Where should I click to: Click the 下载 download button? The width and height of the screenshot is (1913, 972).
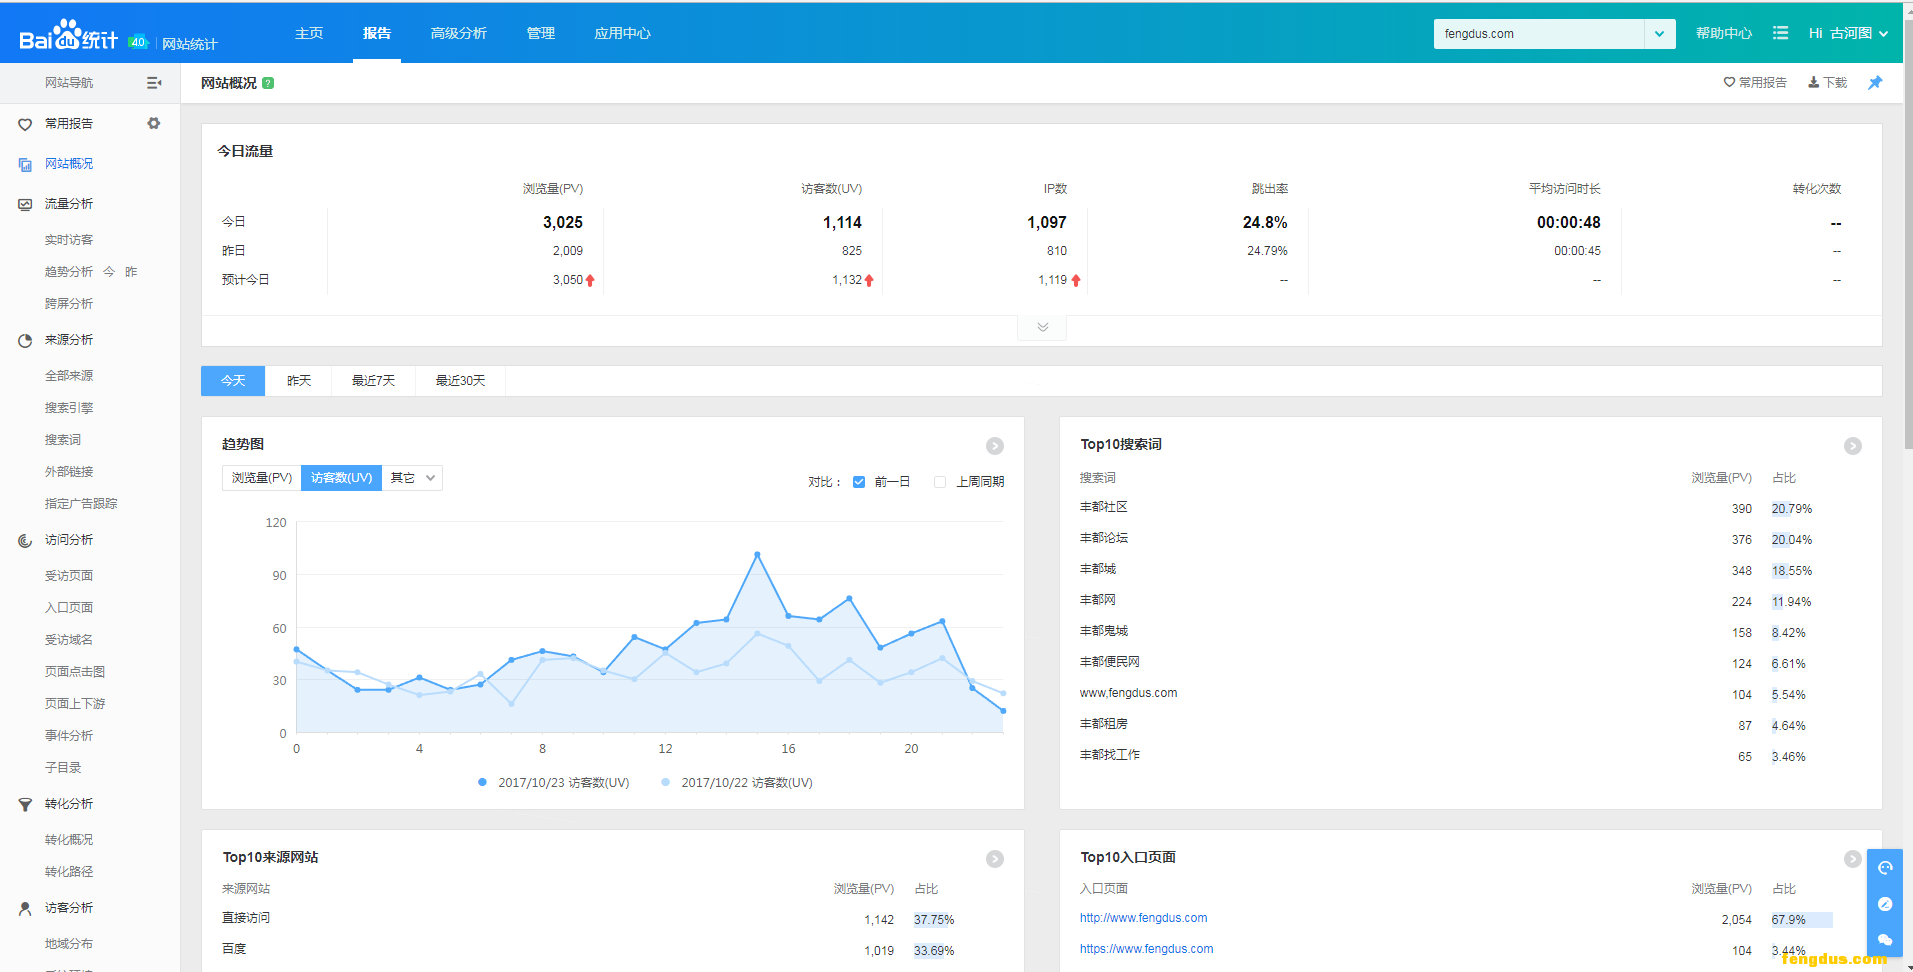point(1827,83)
